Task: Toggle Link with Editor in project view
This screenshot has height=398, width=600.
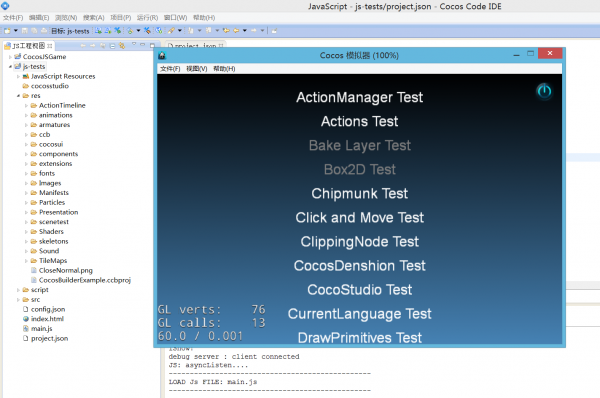Action: coord(122,46)
